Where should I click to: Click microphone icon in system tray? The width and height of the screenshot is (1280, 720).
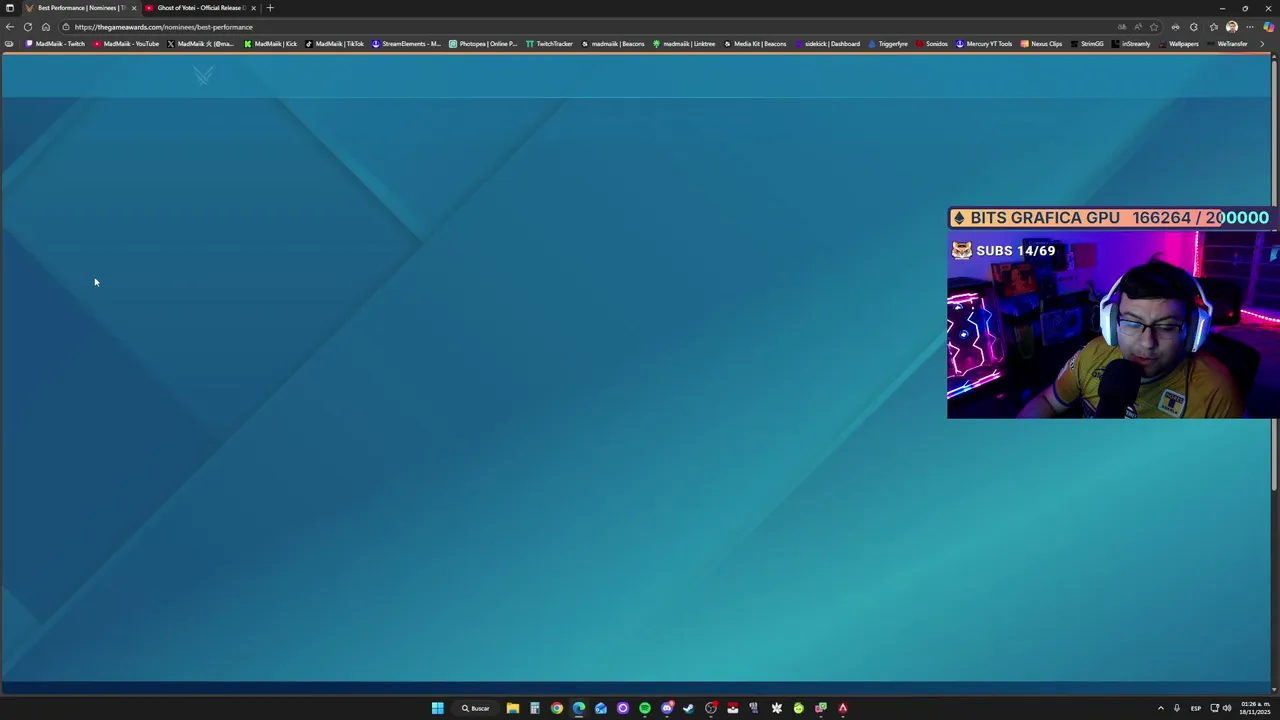[1177, 708]
